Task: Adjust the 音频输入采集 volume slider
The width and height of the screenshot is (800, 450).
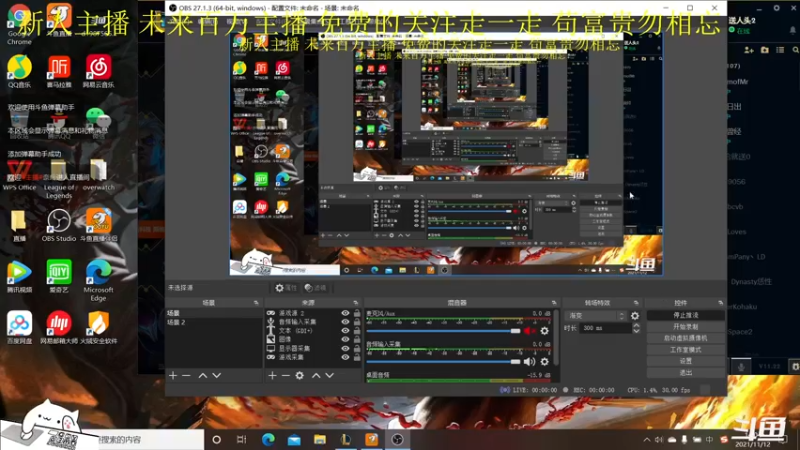Action: pyautogui.click(x=443, y=362)
